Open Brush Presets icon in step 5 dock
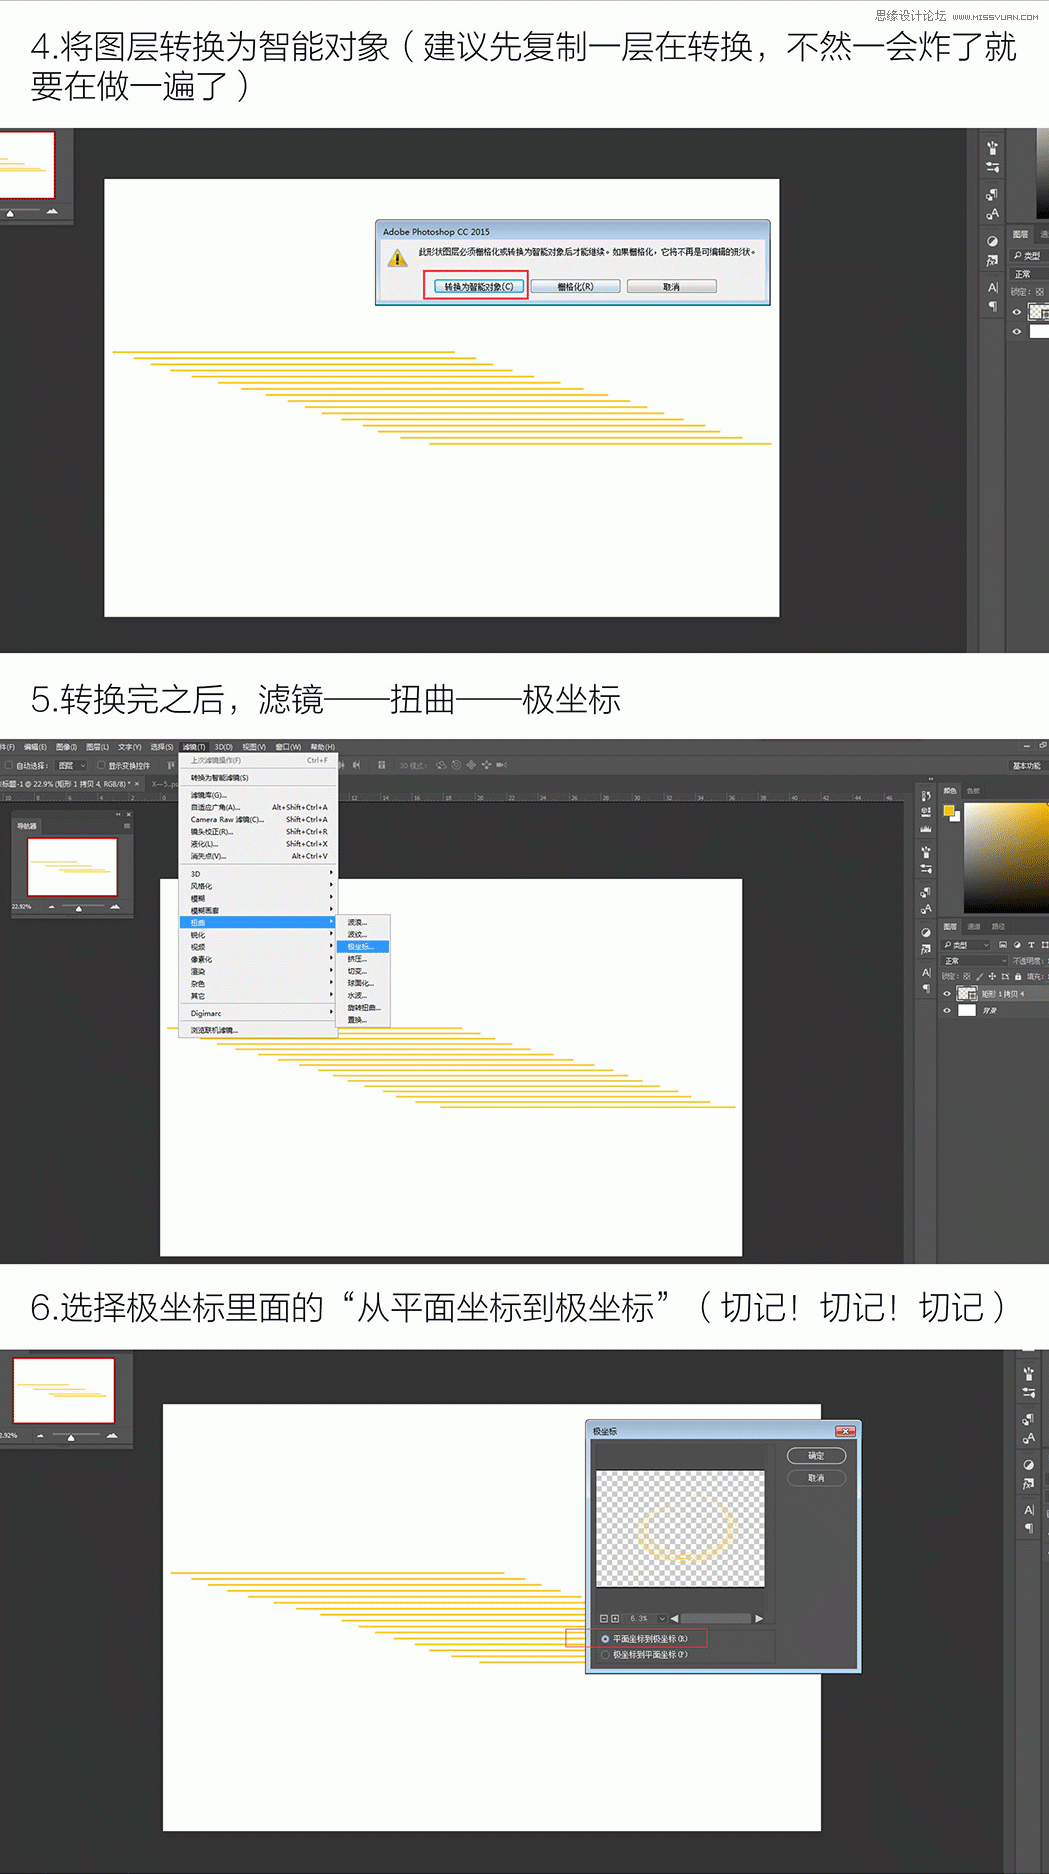This screenshot has height=1874, width=1049. [926, 852]
